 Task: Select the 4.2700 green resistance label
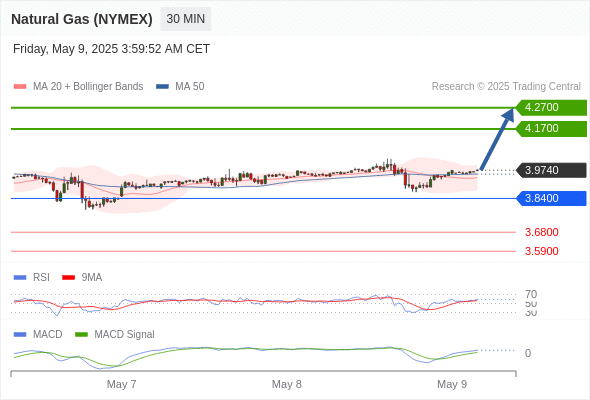pos(551,108)
